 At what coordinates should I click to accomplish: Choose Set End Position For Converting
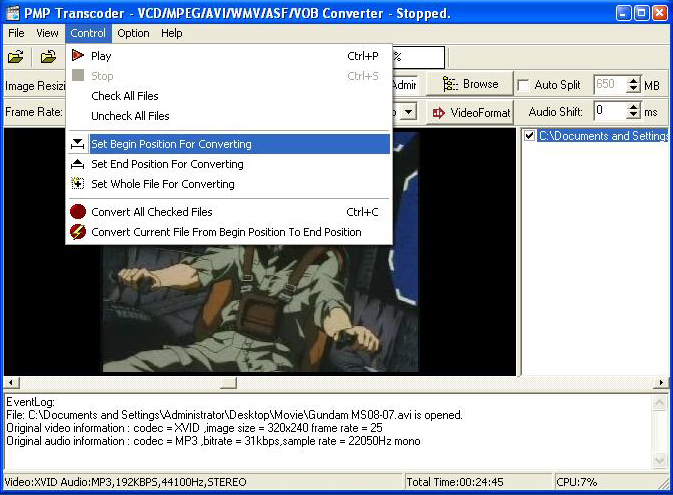(x=229, y=164)
